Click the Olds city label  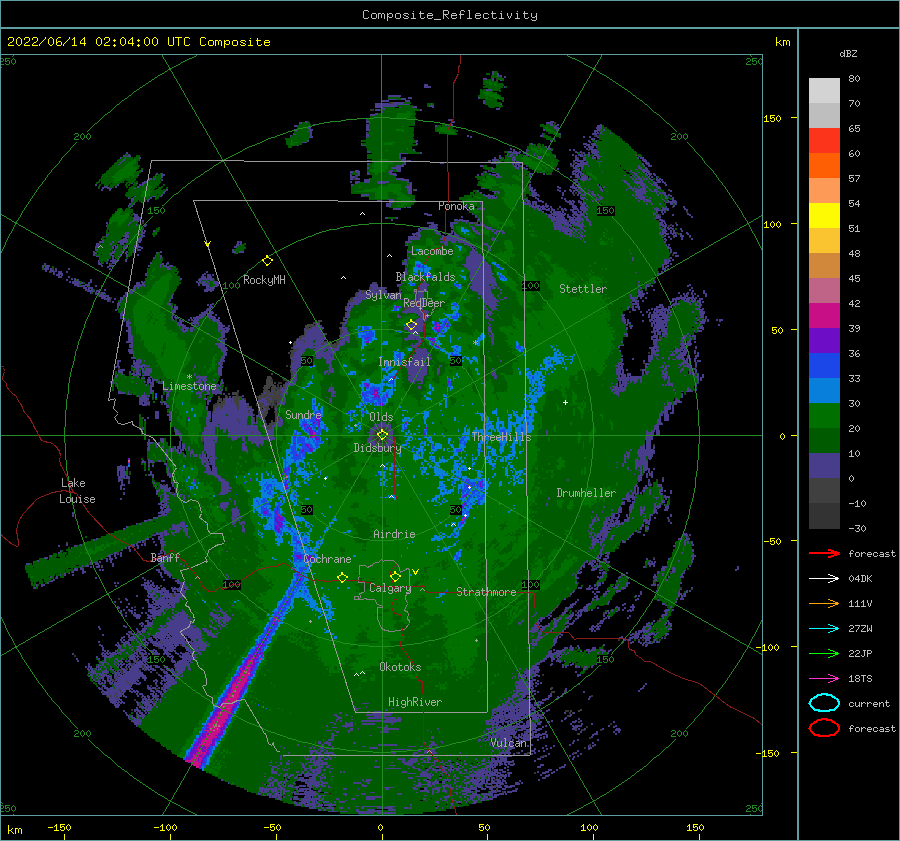coord(381,417)
